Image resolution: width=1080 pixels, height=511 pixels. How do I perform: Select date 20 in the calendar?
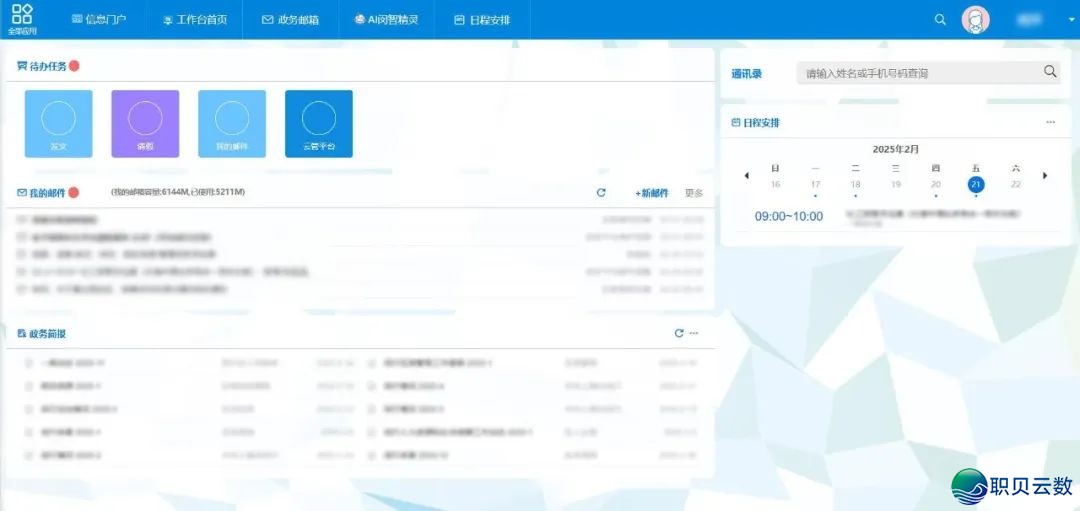point(936,185)
